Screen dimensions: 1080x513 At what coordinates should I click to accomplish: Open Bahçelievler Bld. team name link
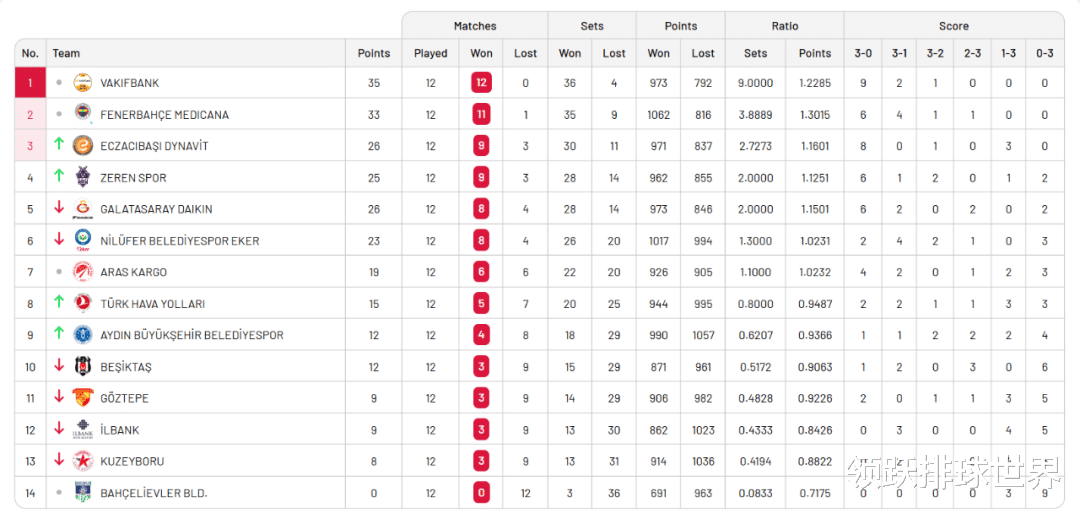click(x=153, y=493)
